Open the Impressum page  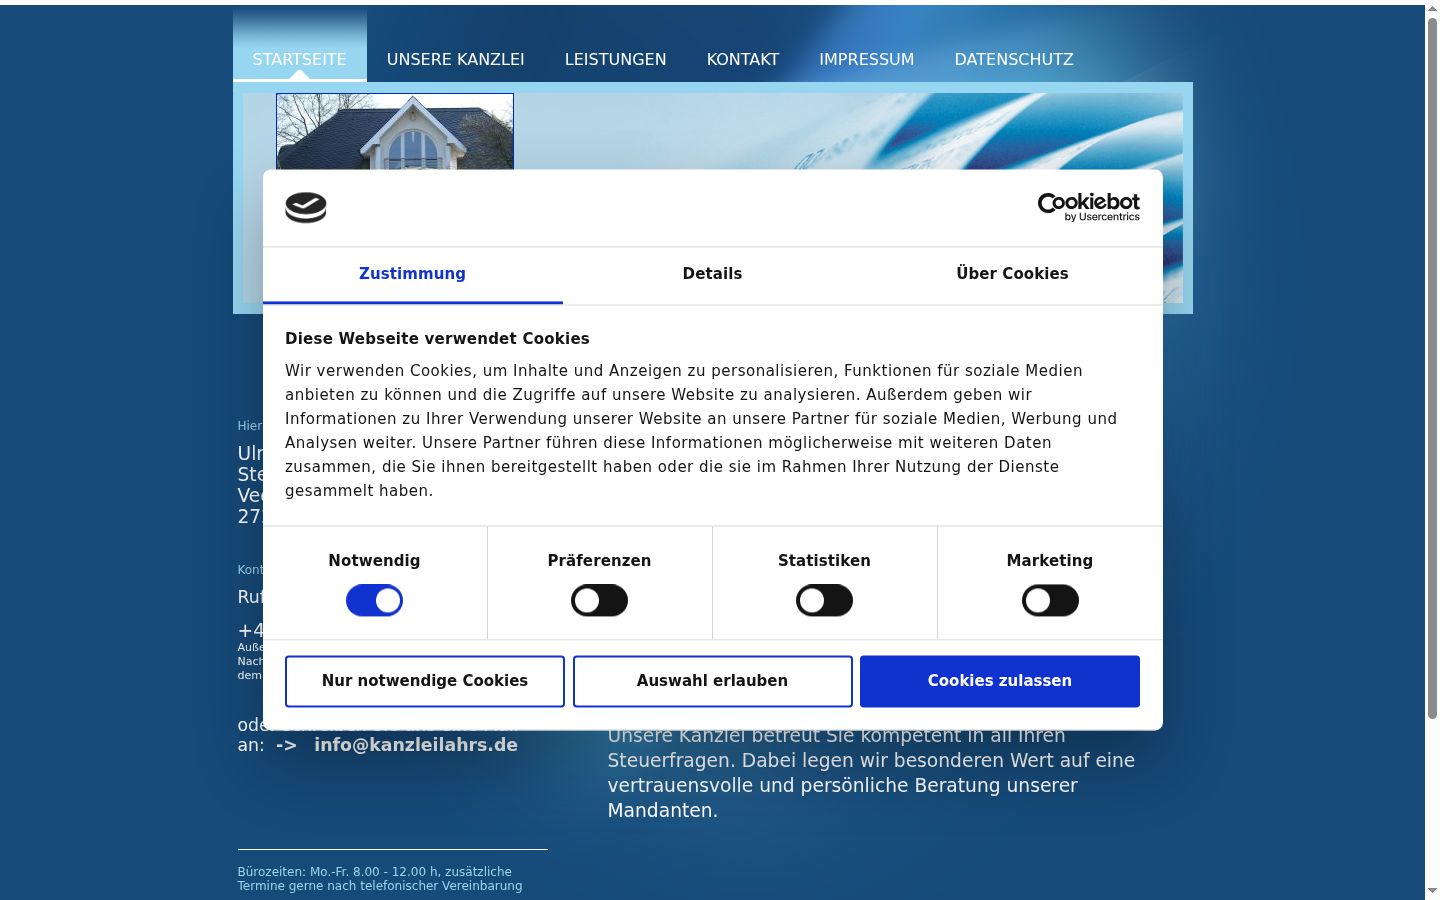coord(866,59)
